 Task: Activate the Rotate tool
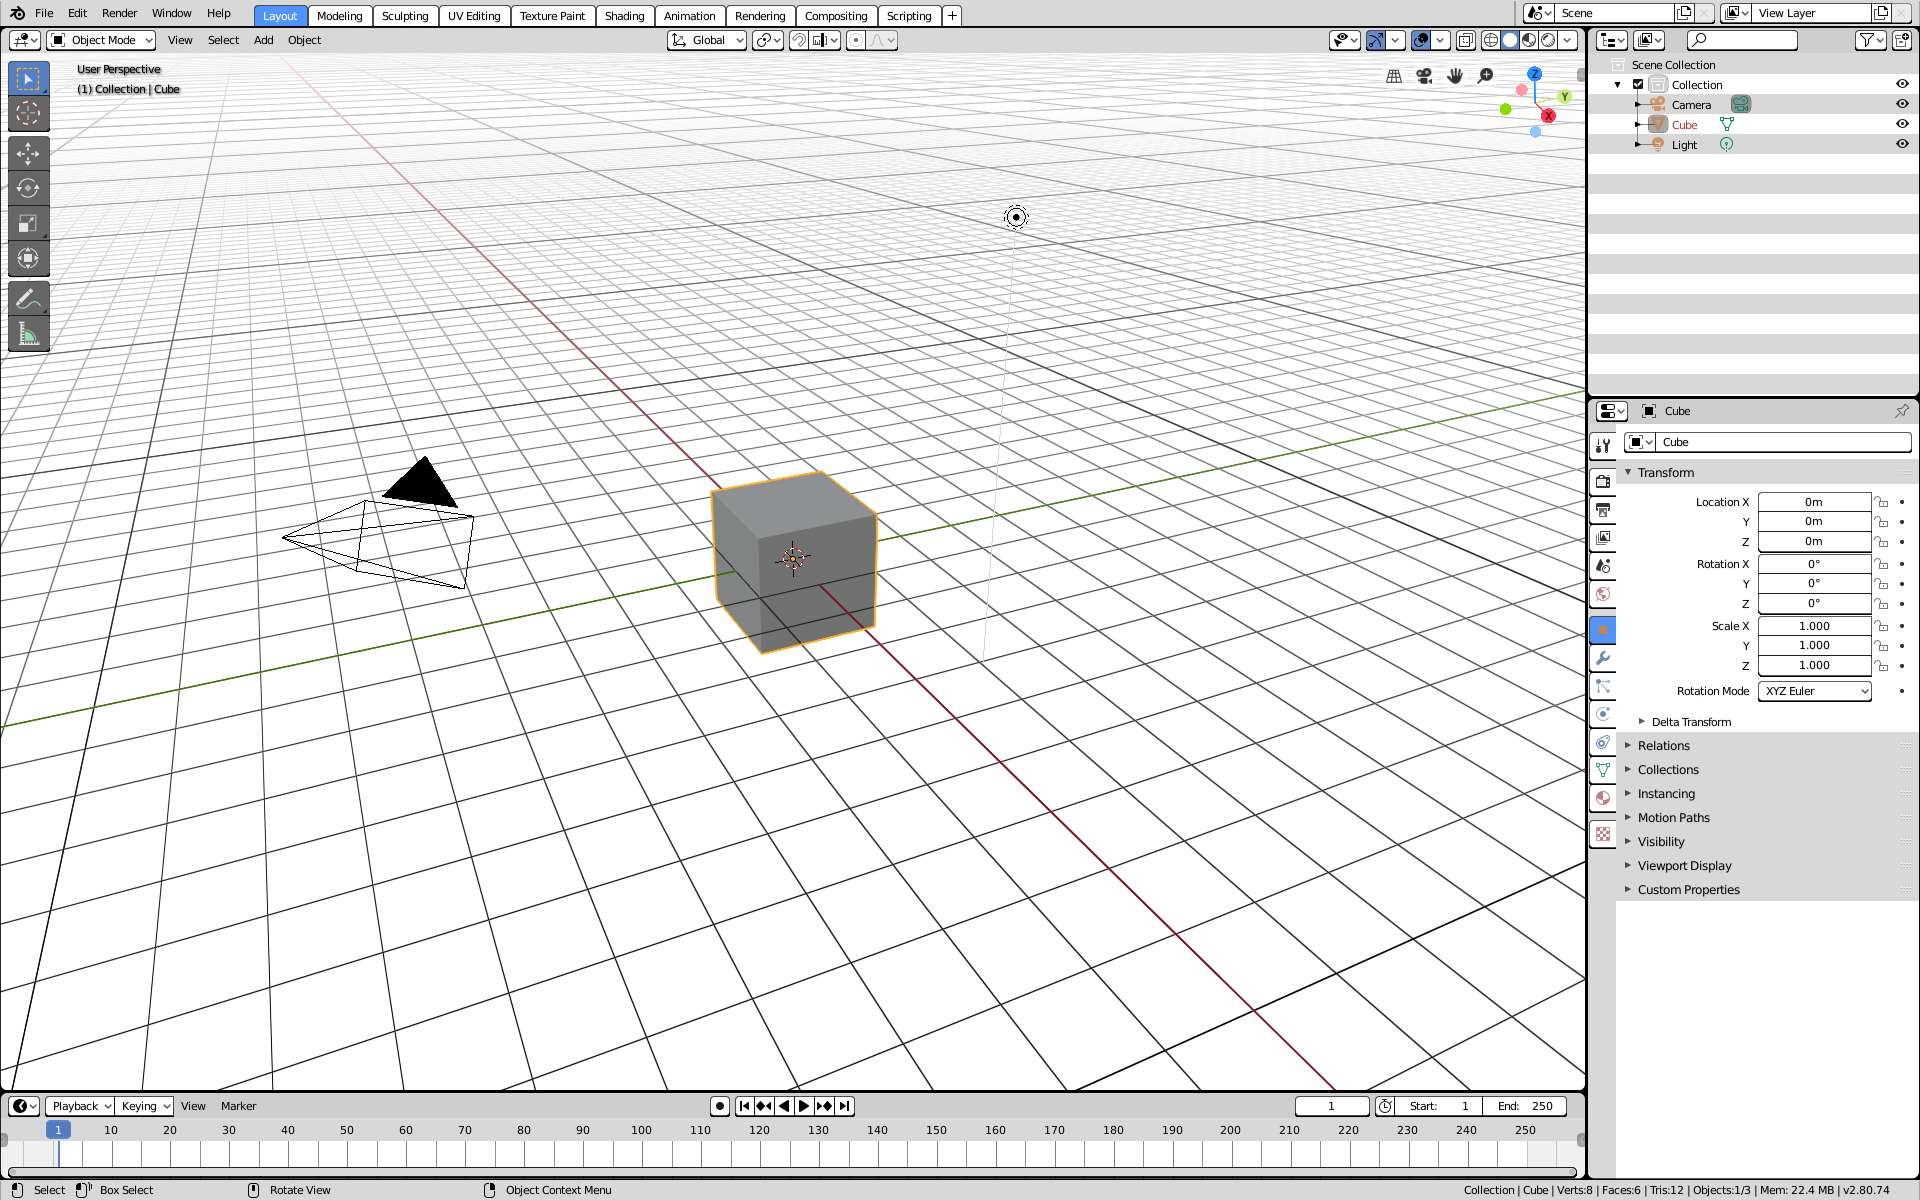[x=28, y=188]
